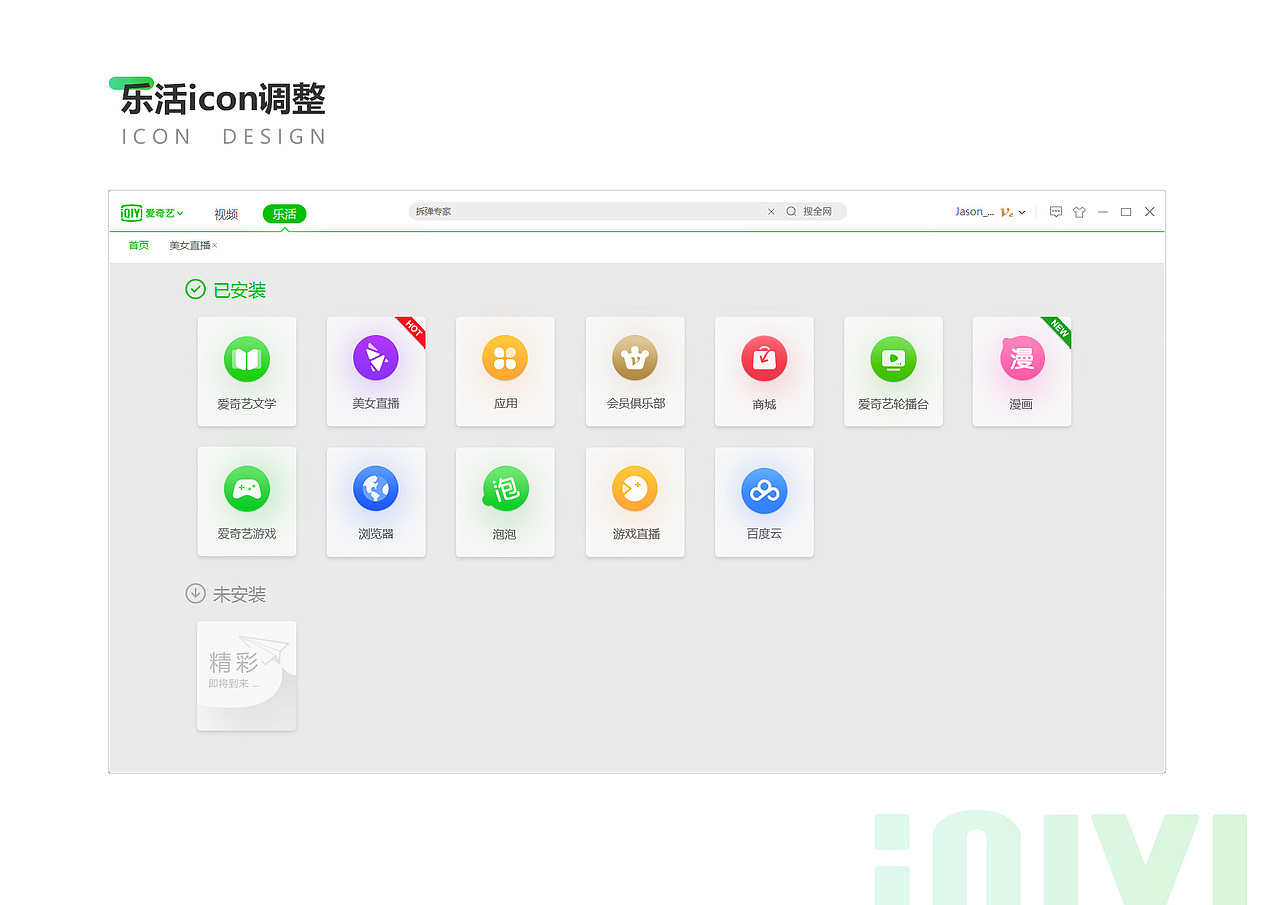The image size is (1280, 905).
Task: Launch the 爱奇艺游戏 gamepad icon
Action: pos(246,489)
